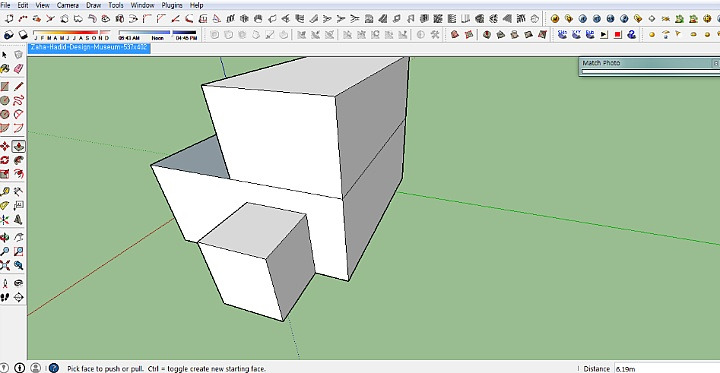
Task: Click the red stop square toolbar icon
Action: tap(618, 34)
